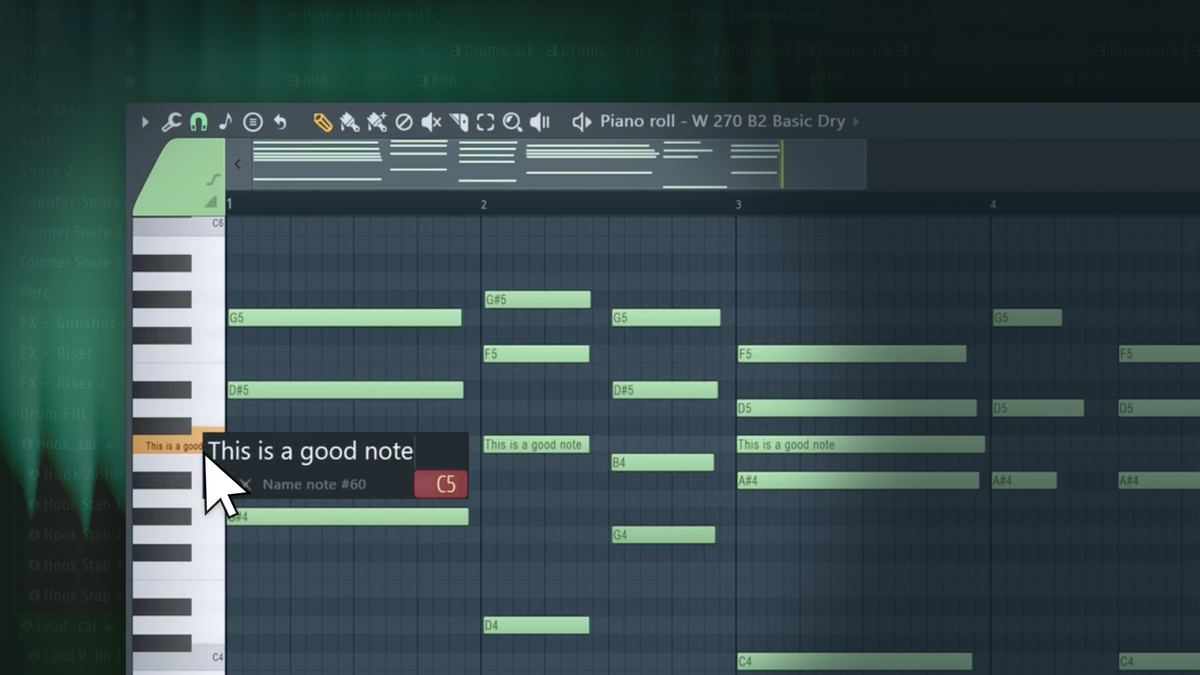Select the F5 note in bar 2
This screenshot has height=675, width=1200.
pyautogui.click(x=536, y=354)
